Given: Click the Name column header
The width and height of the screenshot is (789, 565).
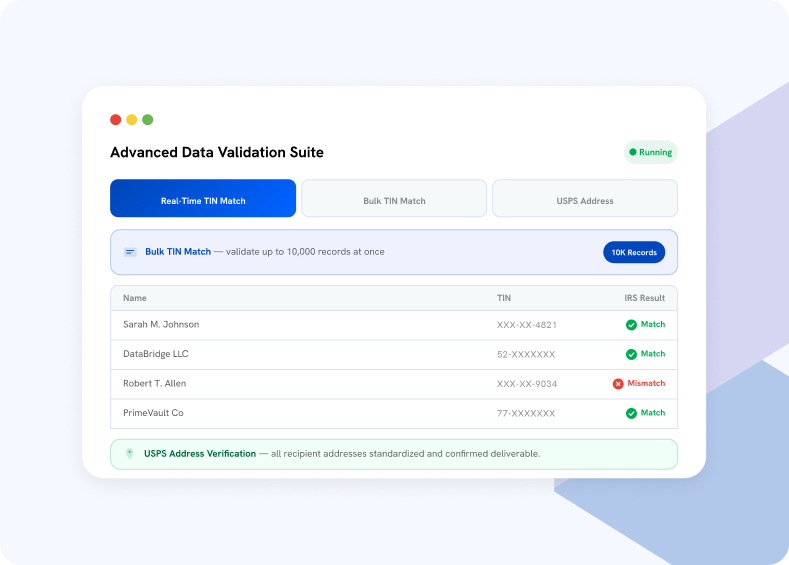Looking at the screenshot, I should point(135,298).
